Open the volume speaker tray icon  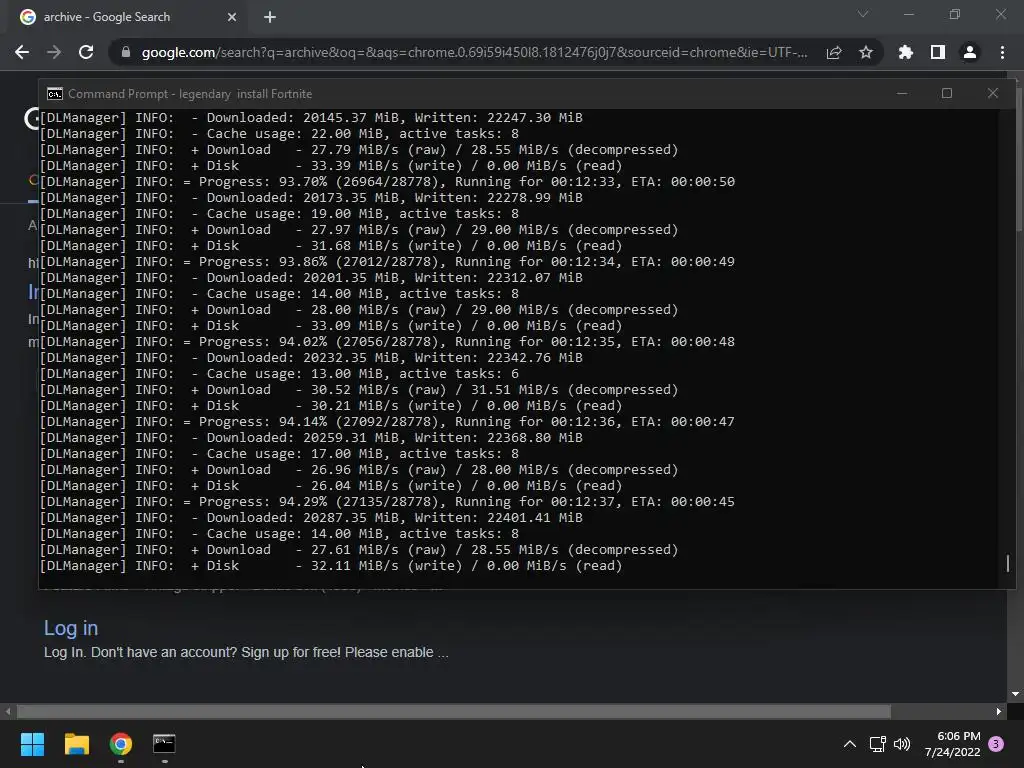[902, 744]
